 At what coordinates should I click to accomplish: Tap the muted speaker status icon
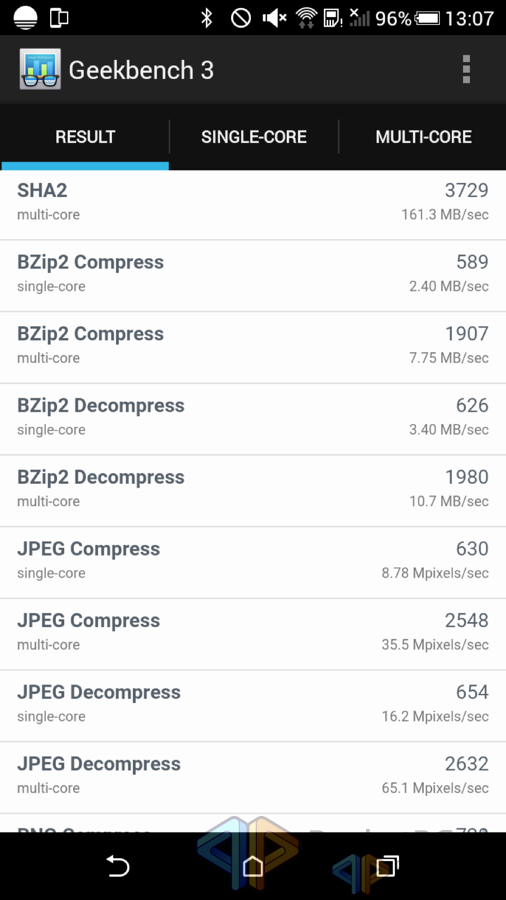pos(274,18)
